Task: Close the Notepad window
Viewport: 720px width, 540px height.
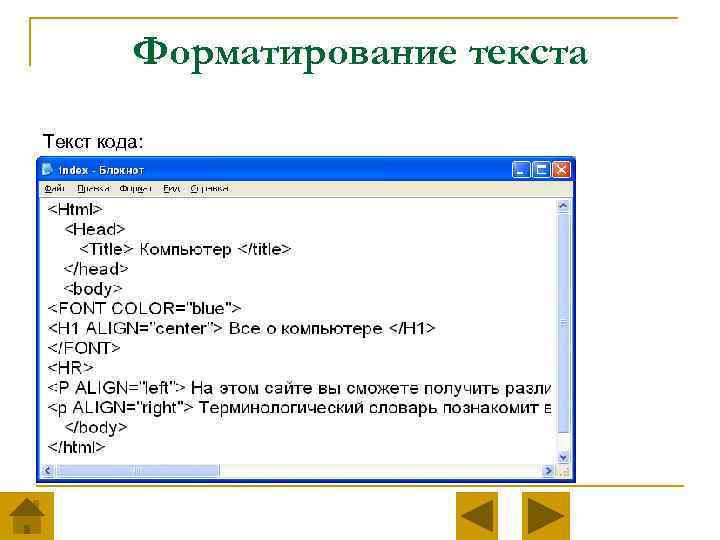Action: pos(561,170)
